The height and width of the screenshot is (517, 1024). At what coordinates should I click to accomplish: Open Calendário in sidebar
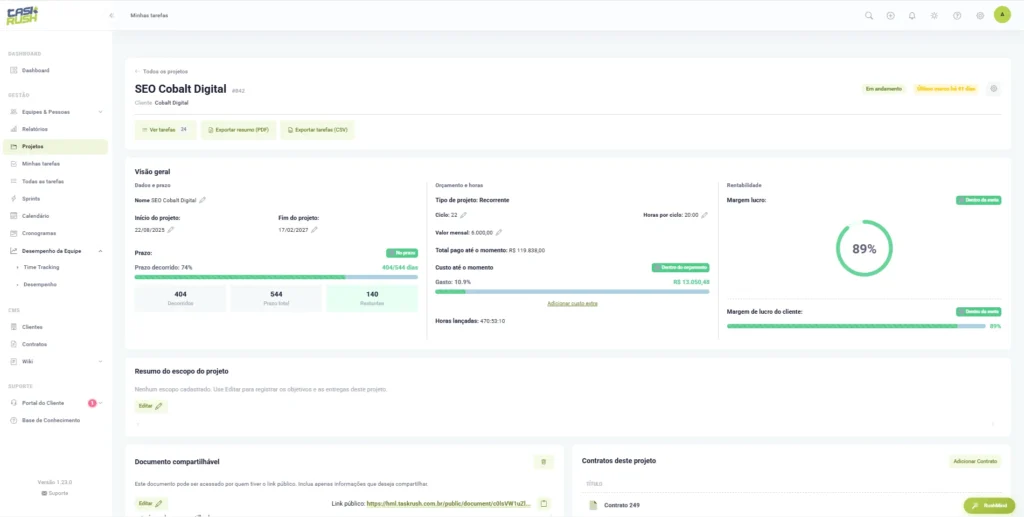[x=56, y=216]
